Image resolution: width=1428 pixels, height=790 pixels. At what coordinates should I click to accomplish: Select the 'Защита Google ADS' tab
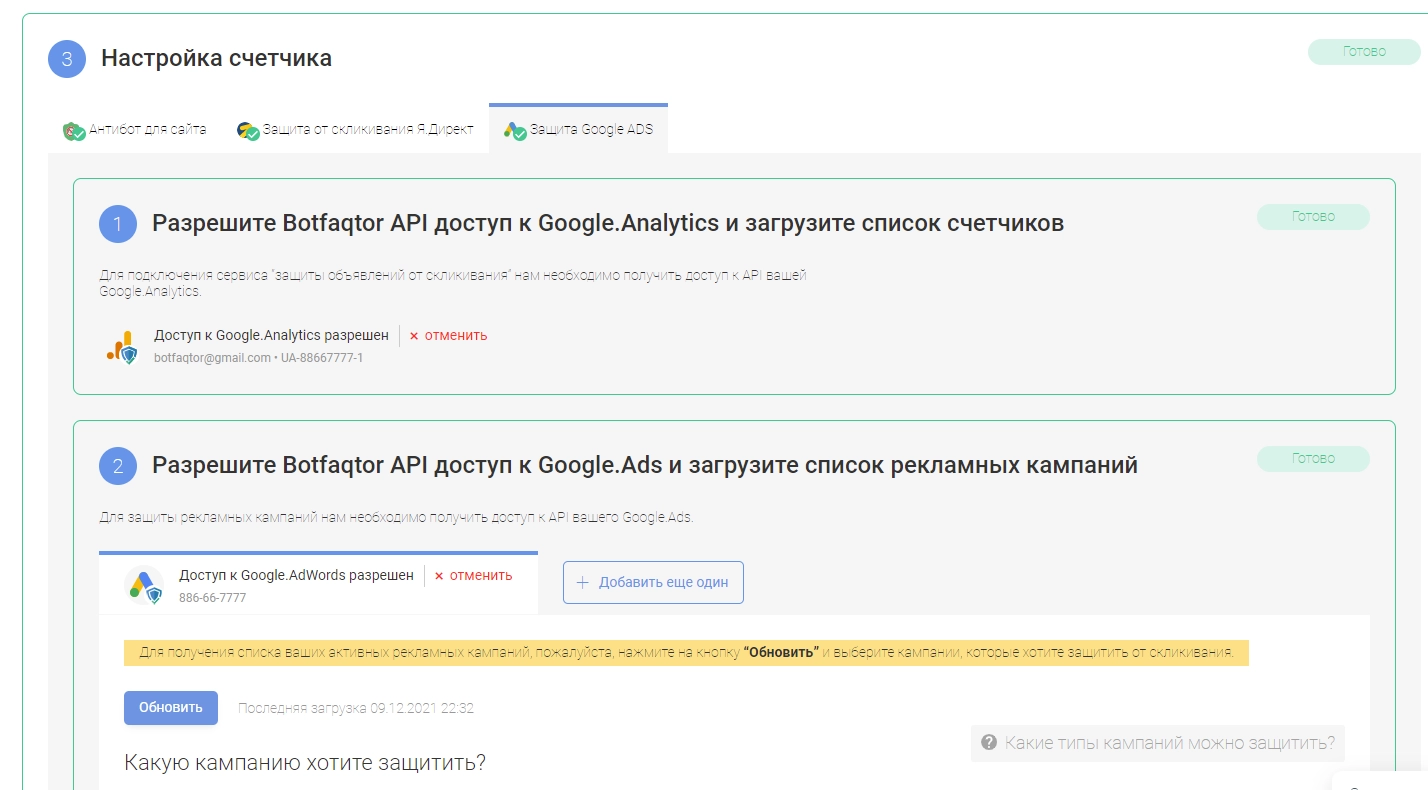click(590, 130)
